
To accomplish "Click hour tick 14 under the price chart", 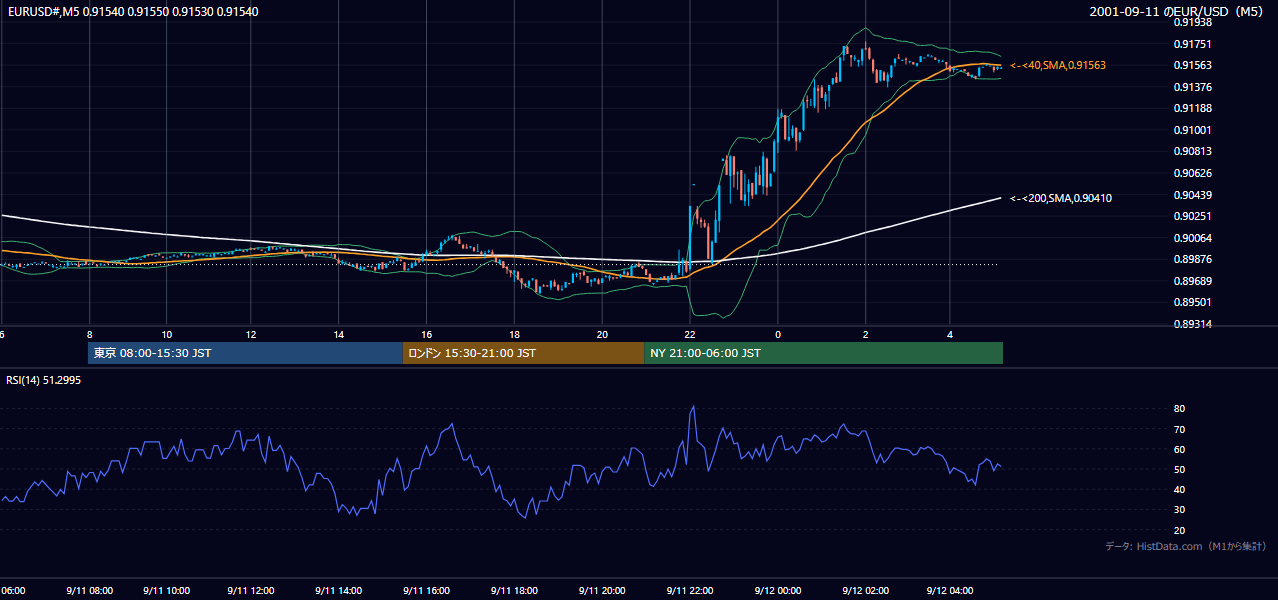I will 339,334.
